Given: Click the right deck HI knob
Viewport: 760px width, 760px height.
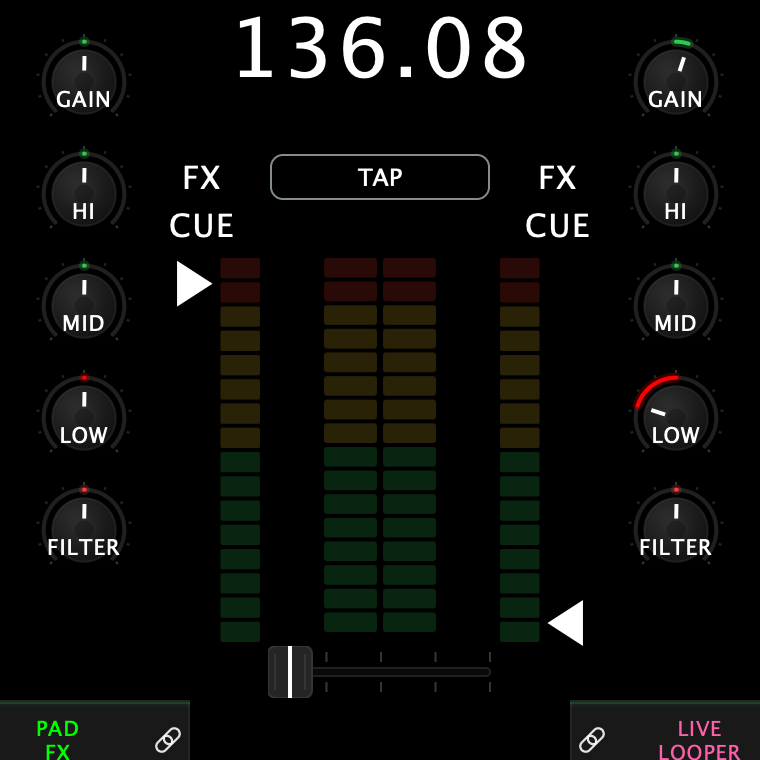Looking at the screenshot, I should click(x=676, y=192).
